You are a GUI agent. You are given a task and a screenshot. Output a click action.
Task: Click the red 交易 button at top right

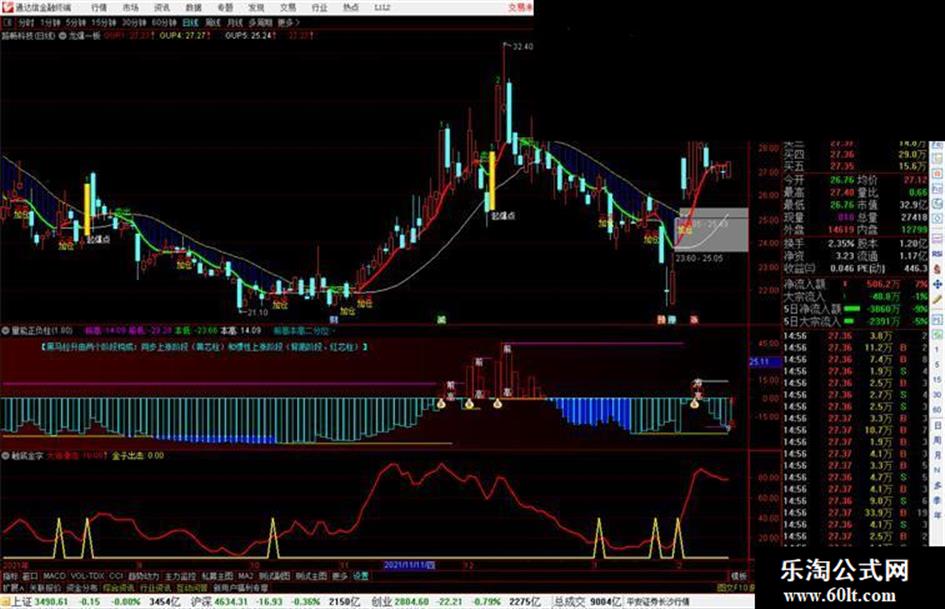(520, 7)
